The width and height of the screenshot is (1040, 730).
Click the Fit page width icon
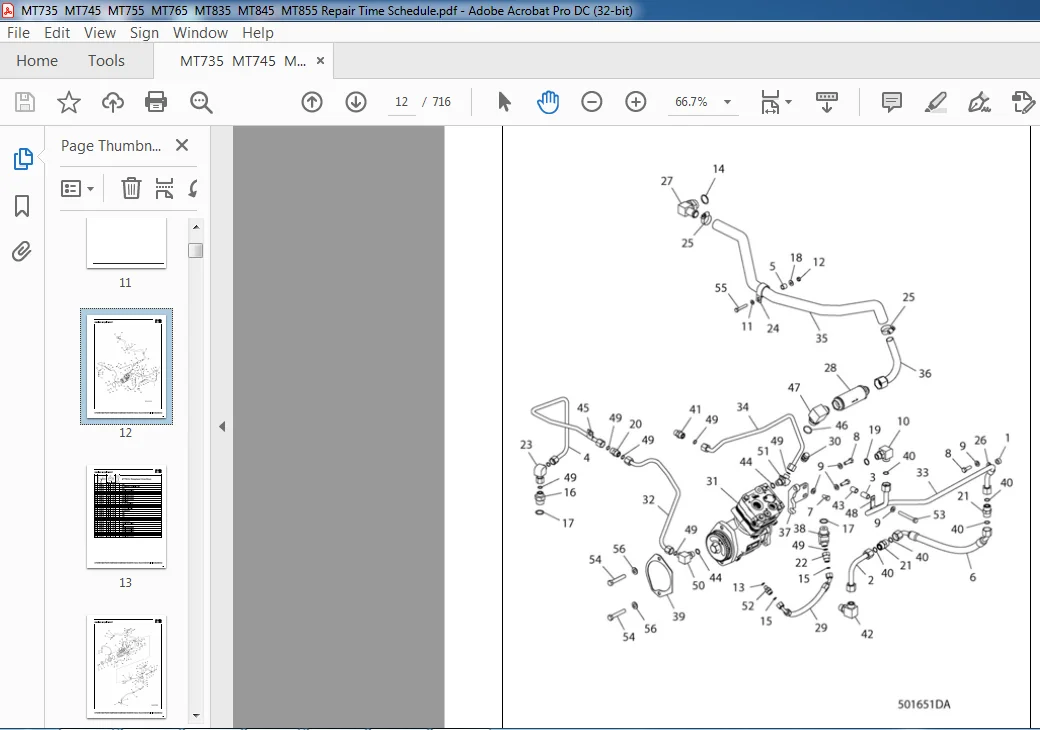[x=770, y=102]
